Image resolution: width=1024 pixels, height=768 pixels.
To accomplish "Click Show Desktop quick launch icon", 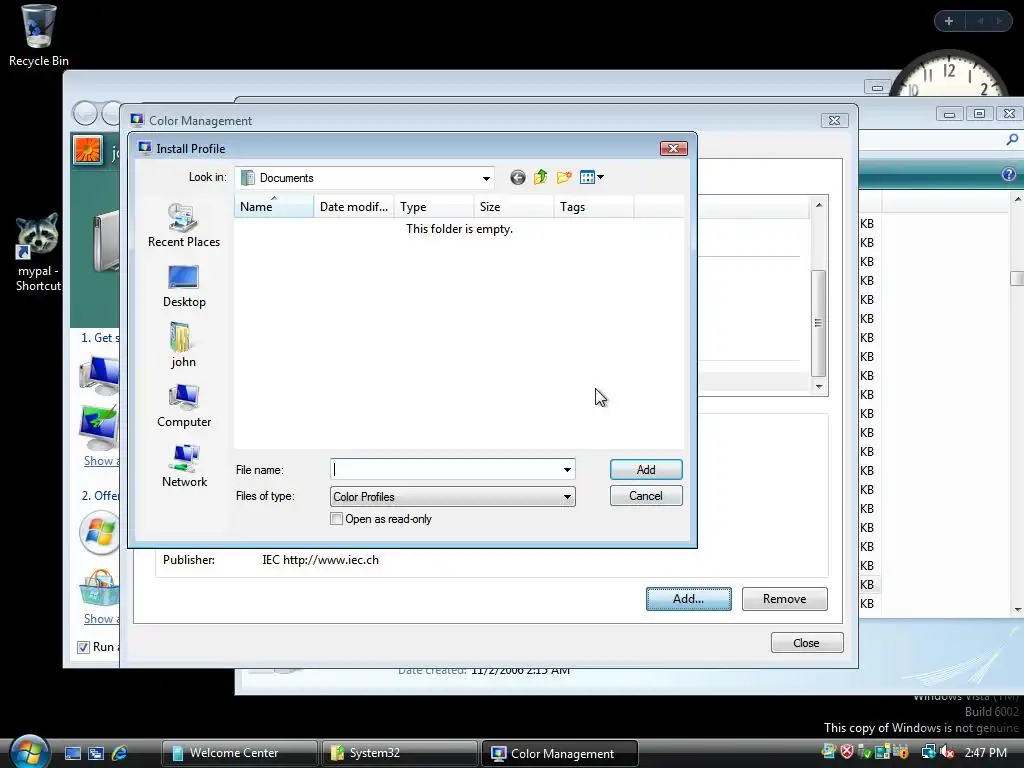I will click(x=72, y=753).
